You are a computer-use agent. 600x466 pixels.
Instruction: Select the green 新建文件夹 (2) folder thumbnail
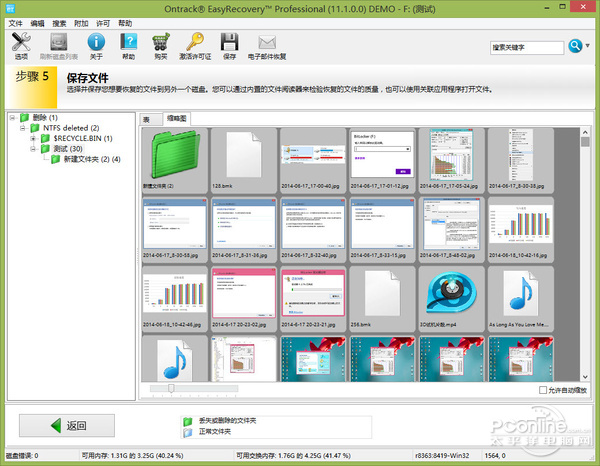point(174,160)
